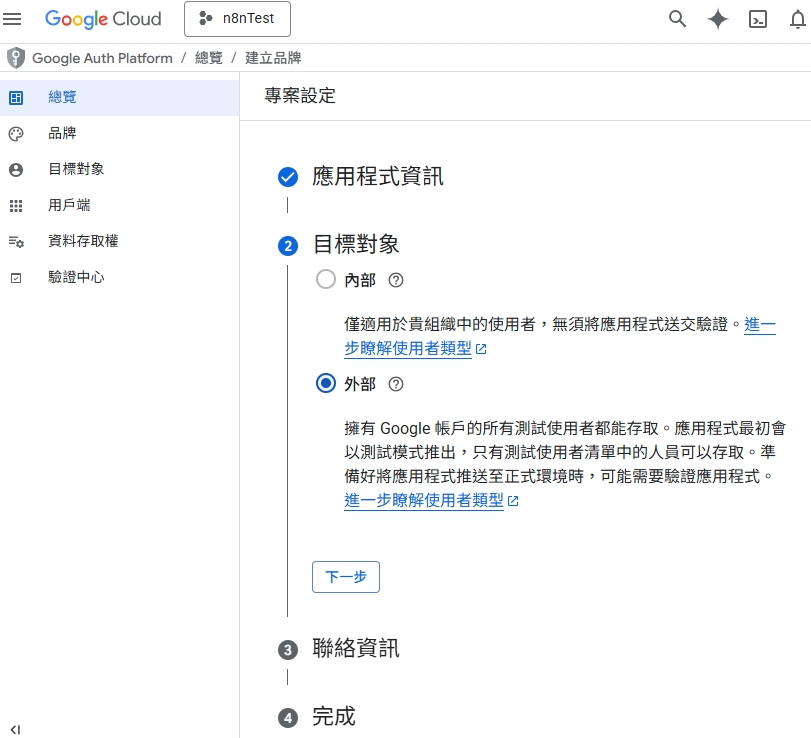Open Gemini sparkle assistant icon
811x738 pixels.
click(x=717, y=19)
